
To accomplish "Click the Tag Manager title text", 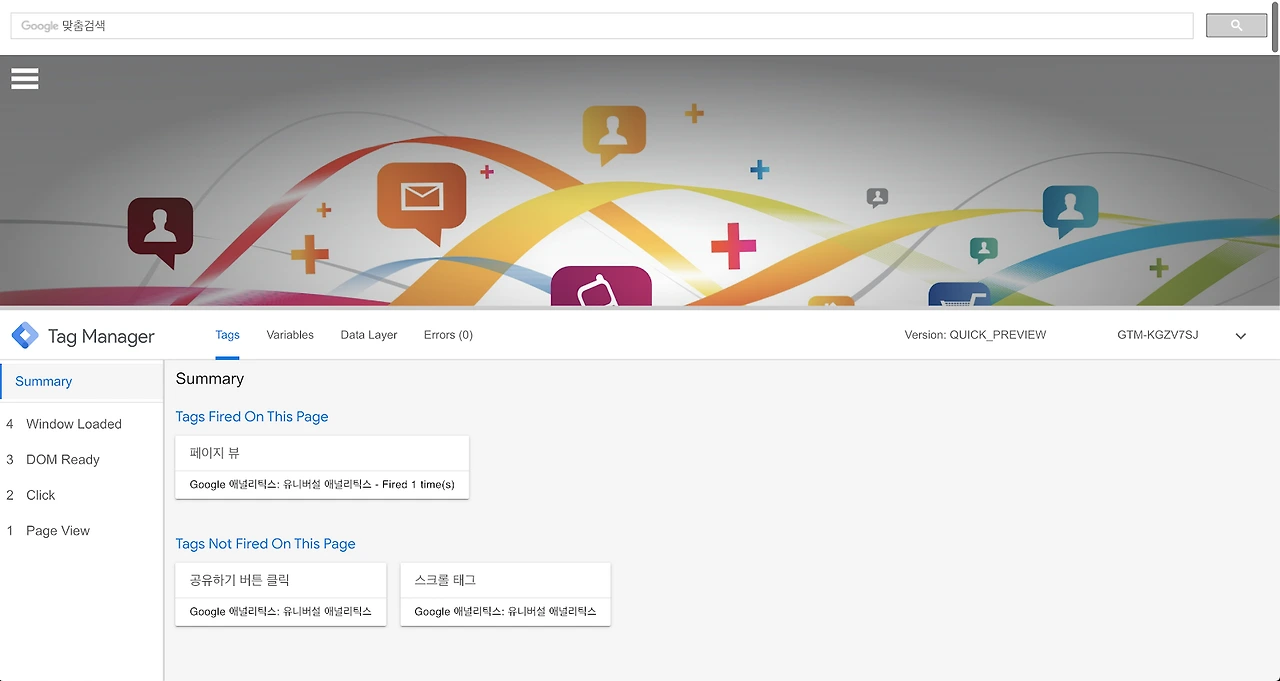I will (101, 337).
